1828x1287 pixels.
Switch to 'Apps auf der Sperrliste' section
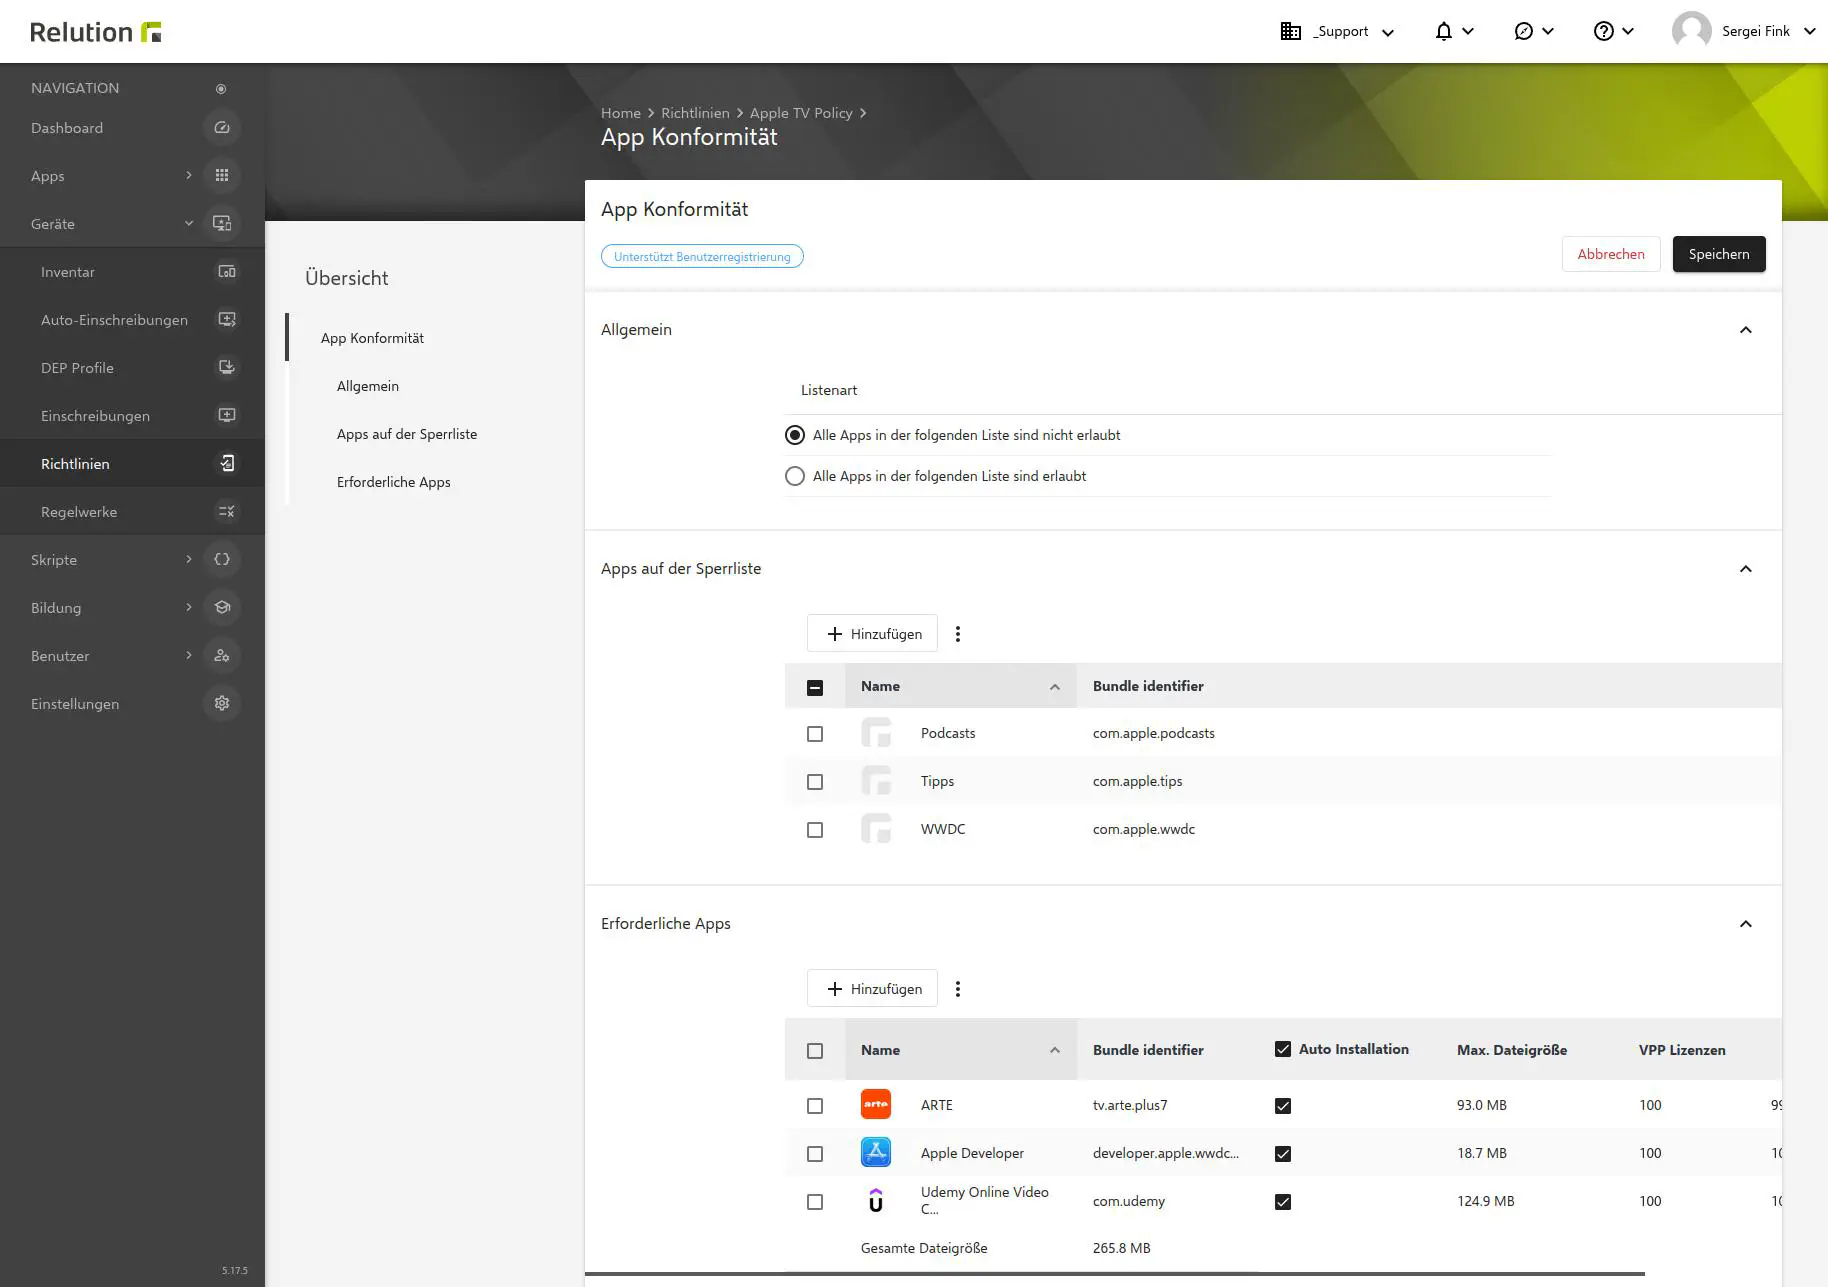(x=407, y=434)
